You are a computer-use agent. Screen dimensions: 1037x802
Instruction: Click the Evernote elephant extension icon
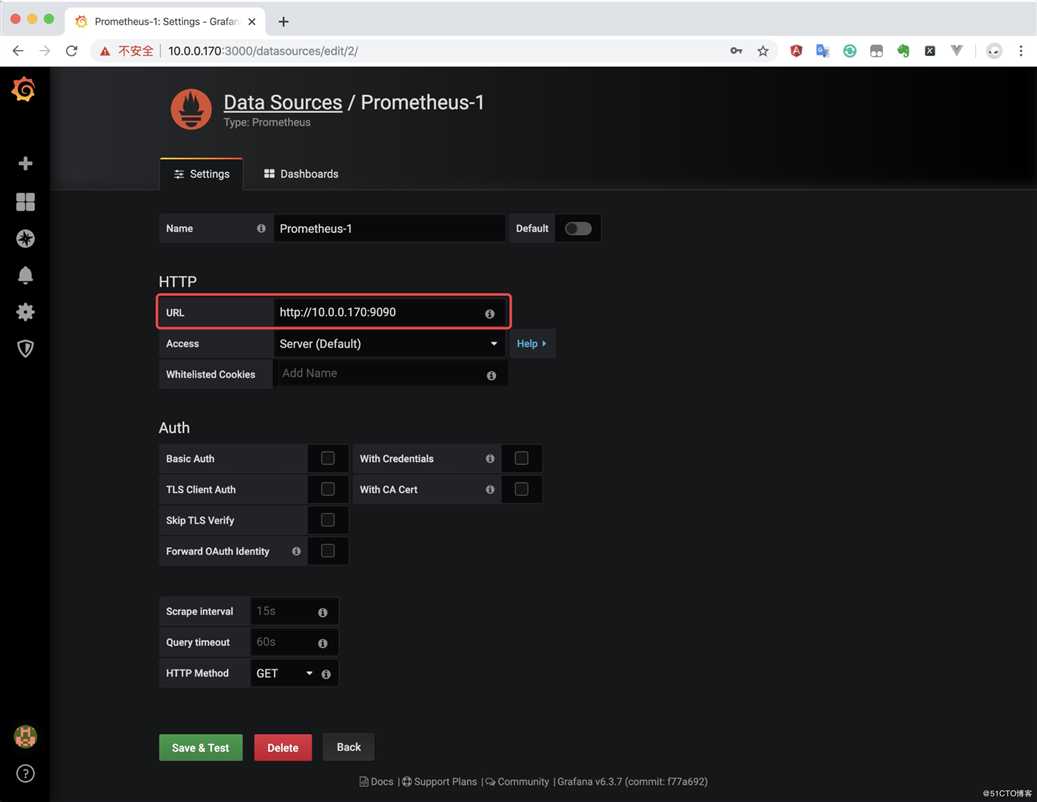point(903,51)
